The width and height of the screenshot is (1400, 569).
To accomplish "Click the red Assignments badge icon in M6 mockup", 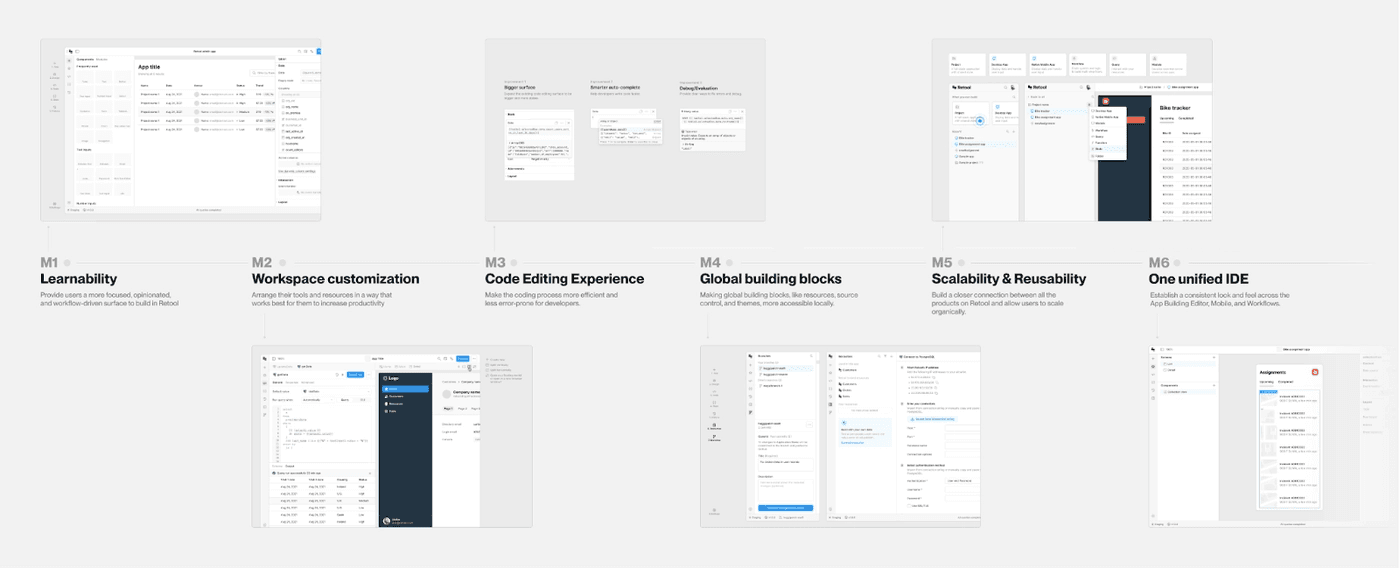I will tap(1316, 372).
